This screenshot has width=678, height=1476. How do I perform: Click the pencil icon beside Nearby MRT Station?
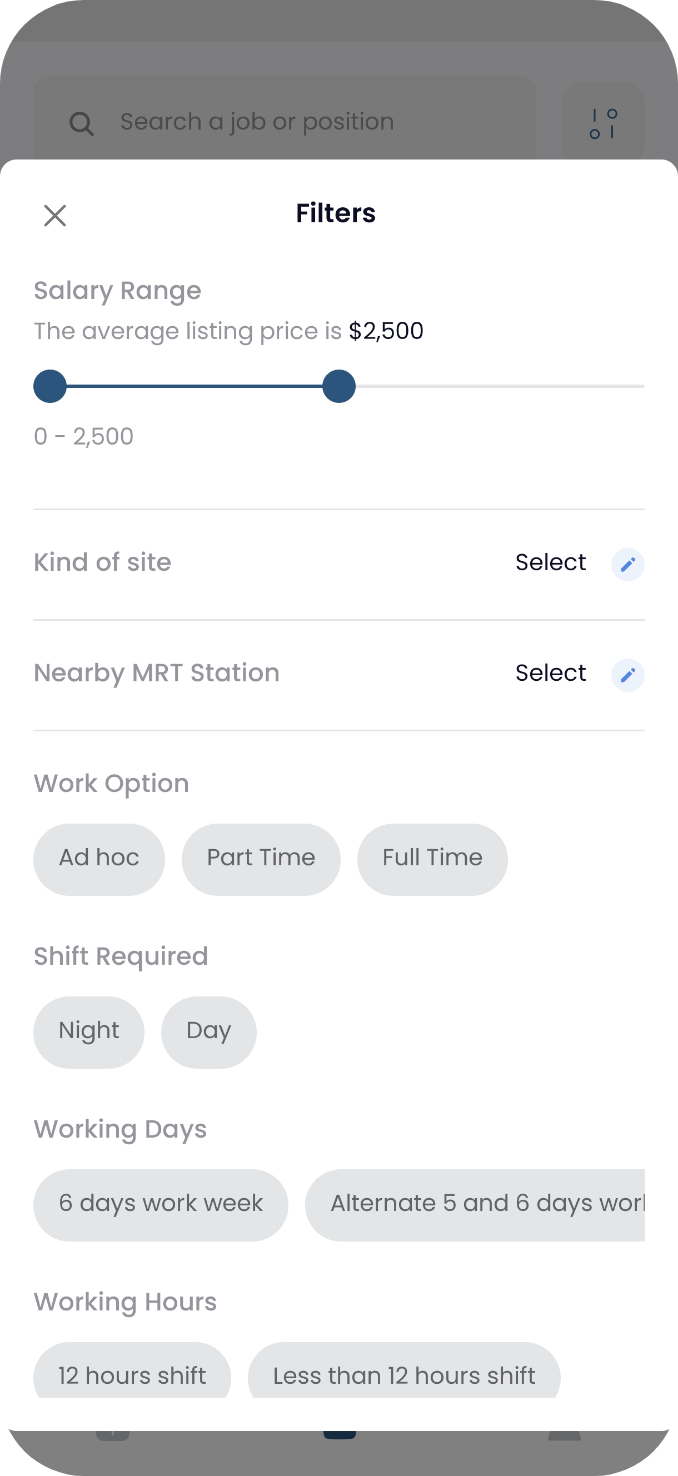(x=628, y=675)
